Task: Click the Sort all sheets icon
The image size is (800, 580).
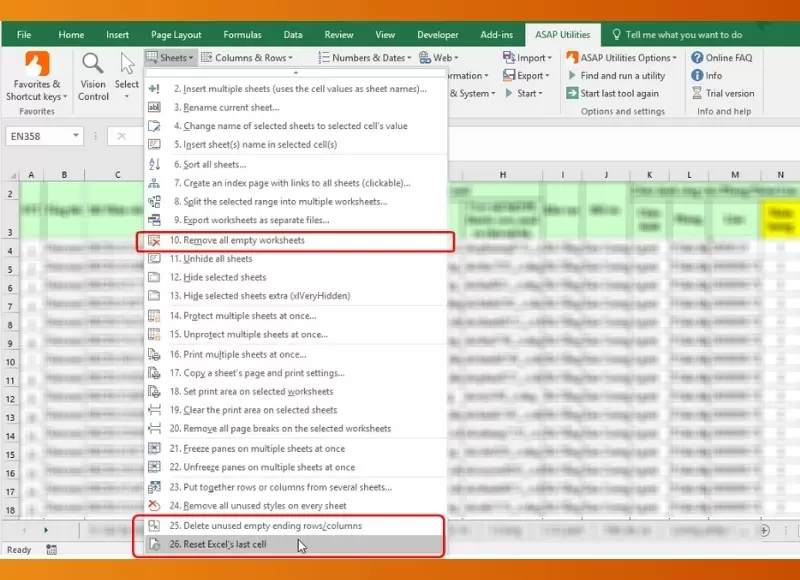Action: click(x=154, y=164)
